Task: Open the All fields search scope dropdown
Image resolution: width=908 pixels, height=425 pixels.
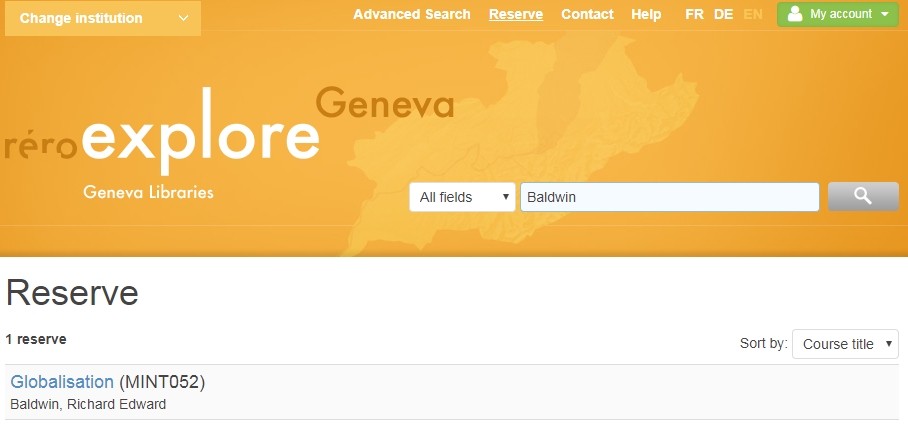Action: 462,198
